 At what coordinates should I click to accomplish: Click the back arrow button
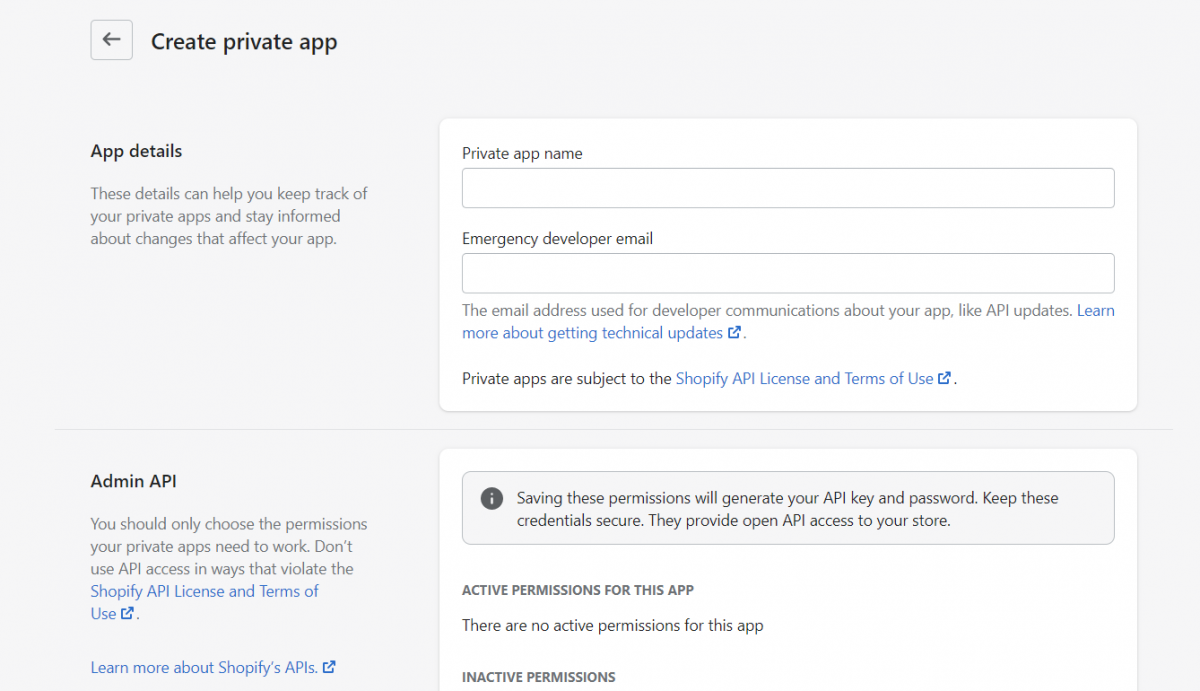[x=111, y=40]
